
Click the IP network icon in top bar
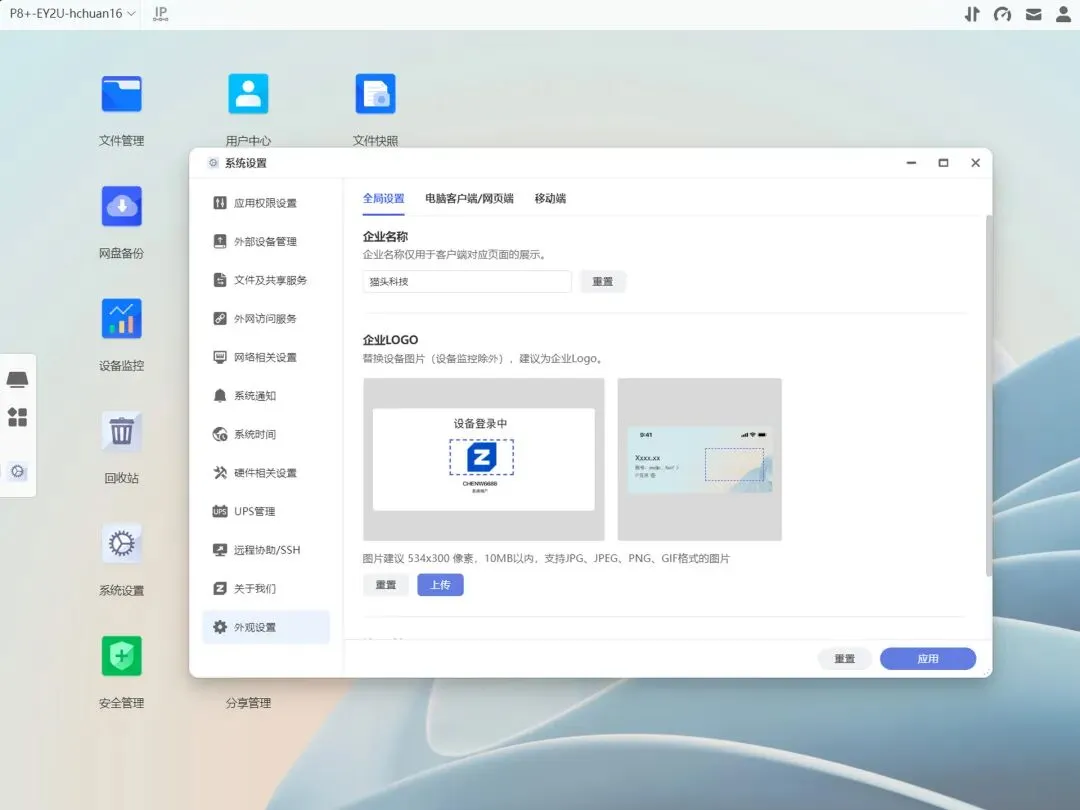click(160, 13)
